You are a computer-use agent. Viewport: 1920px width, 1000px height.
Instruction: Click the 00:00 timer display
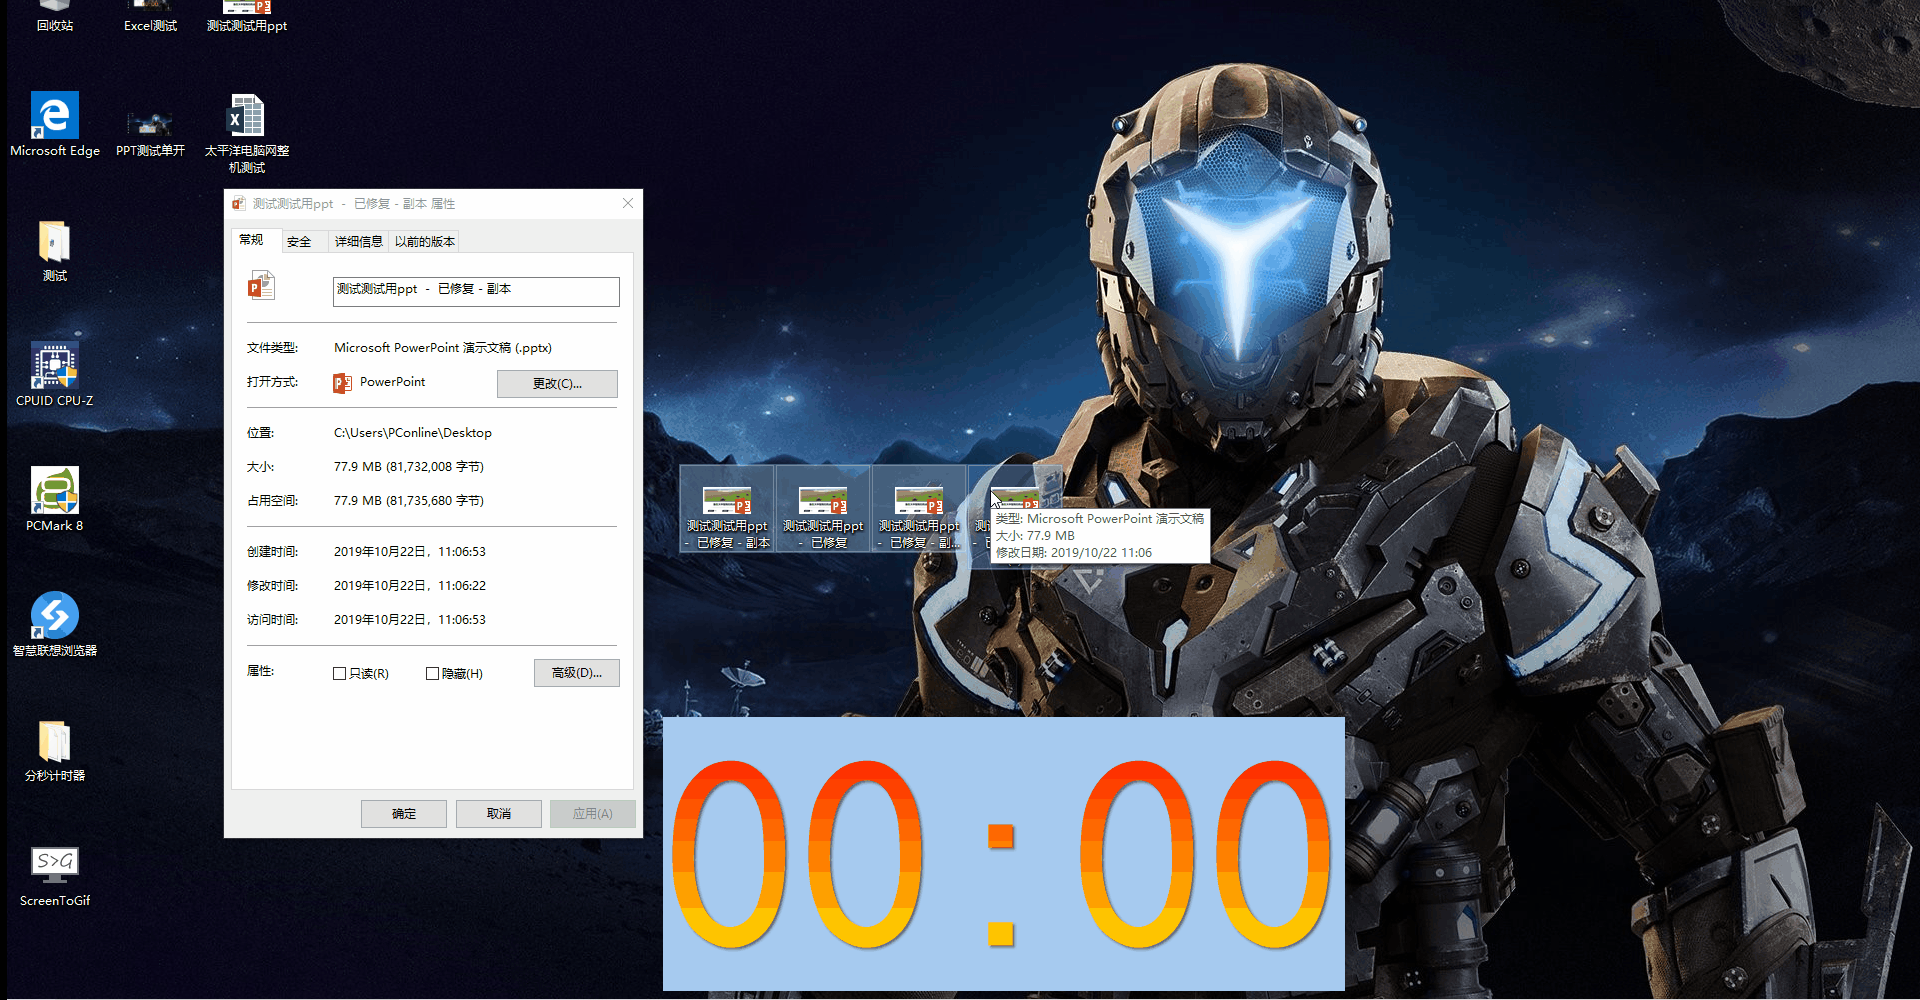click(x=1003, y=854)
